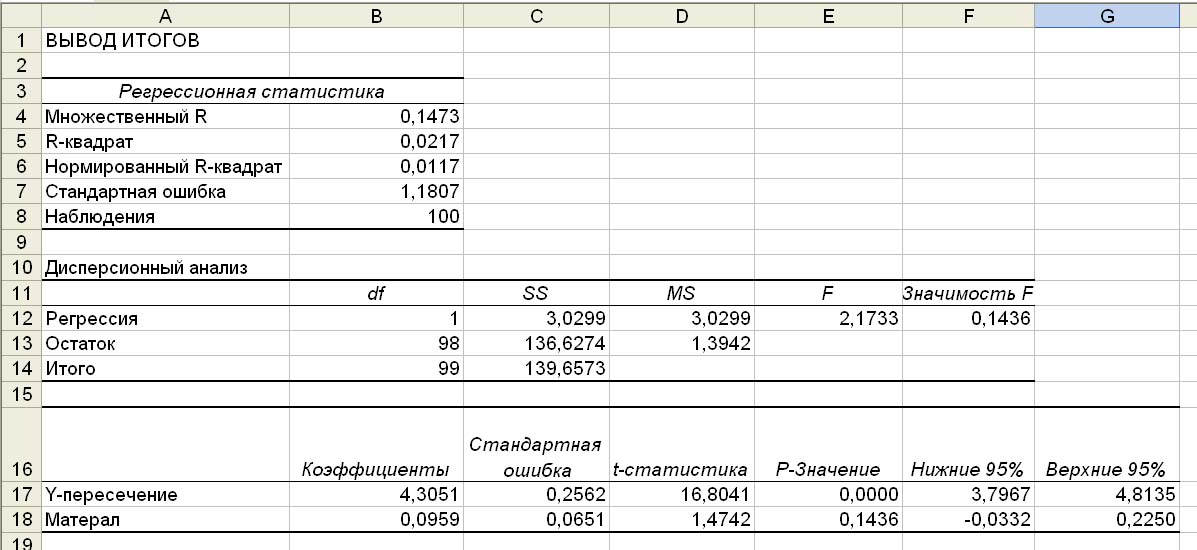Viewport: 1197px width, 550px height.
Task: Select 'Нижние 95%' header cell
Action: tap(969, 444)
